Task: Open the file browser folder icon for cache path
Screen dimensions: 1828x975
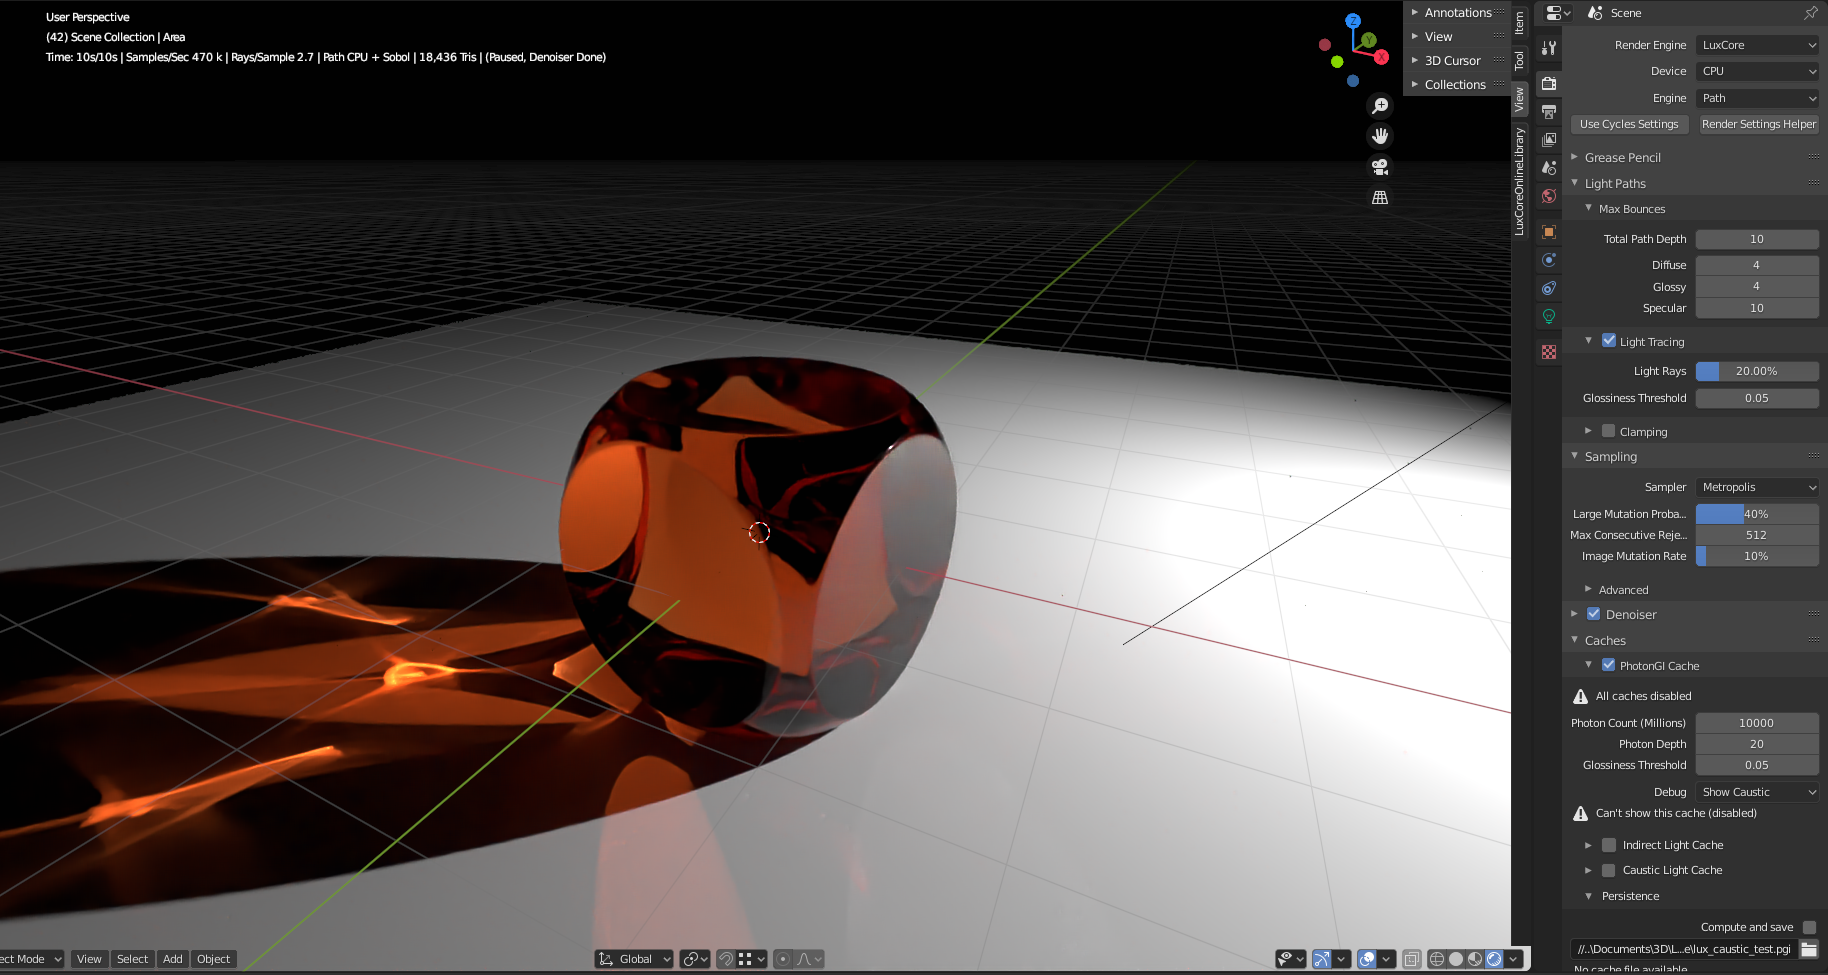Action: point(1809,949)
